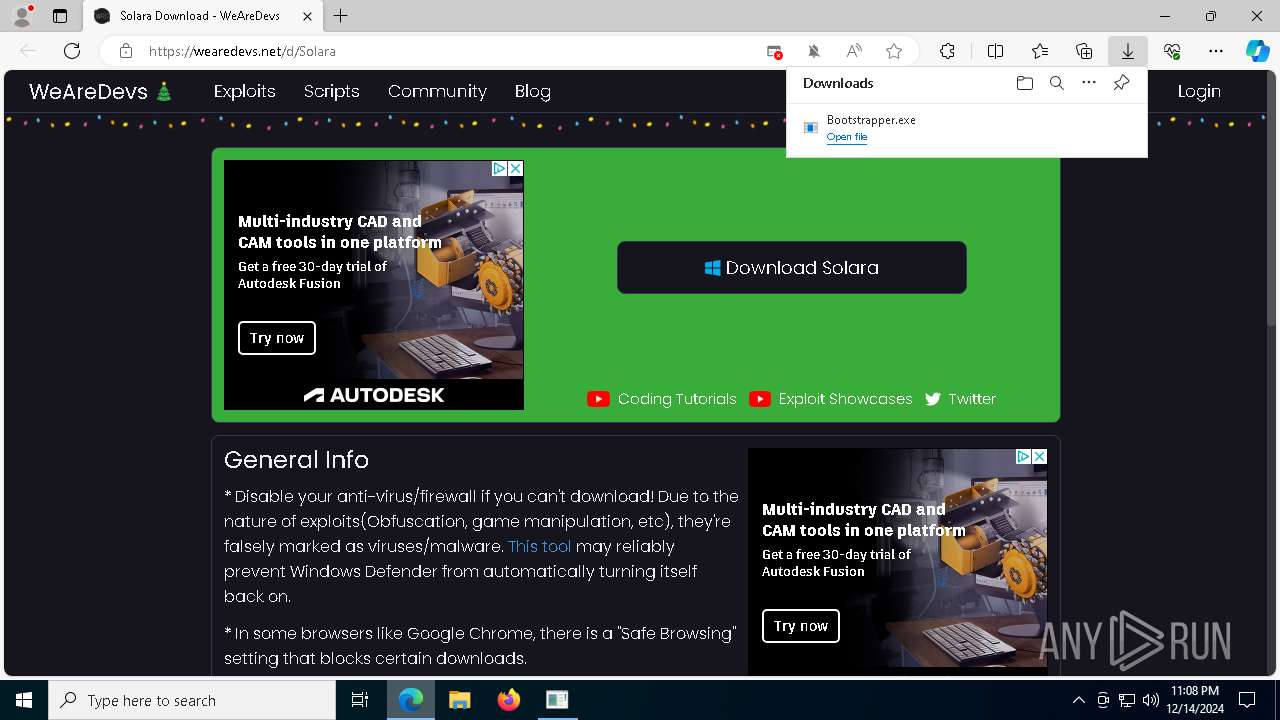Open more options in Downloads panel

[x=1089, y=83]
